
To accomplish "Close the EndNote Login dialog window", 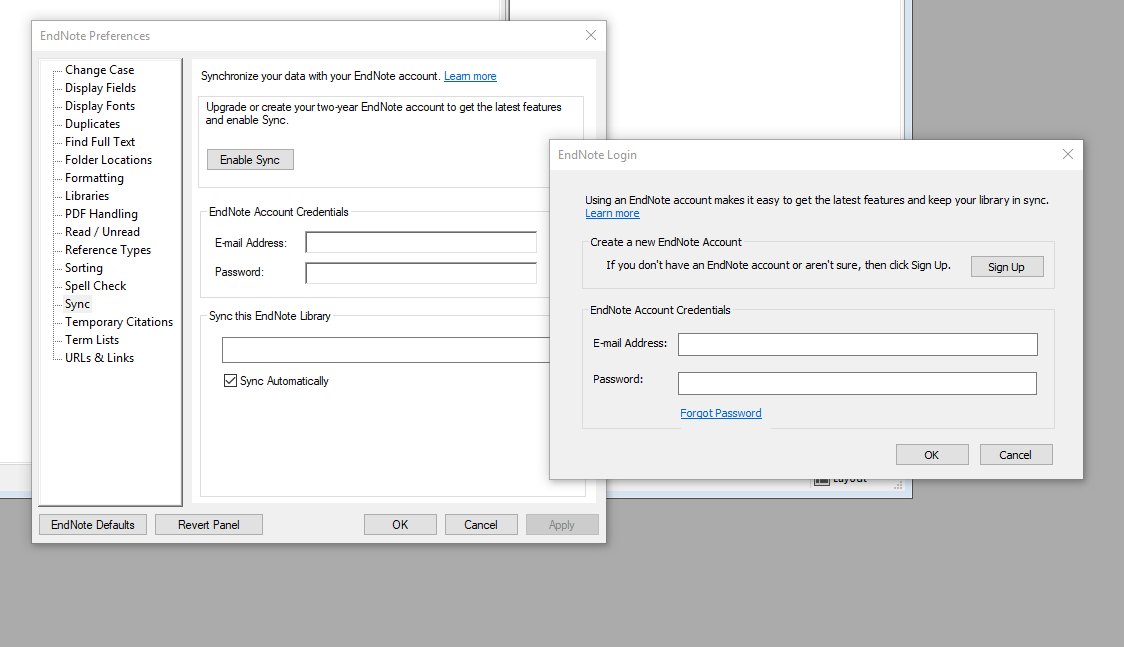I will (1067, 155).
